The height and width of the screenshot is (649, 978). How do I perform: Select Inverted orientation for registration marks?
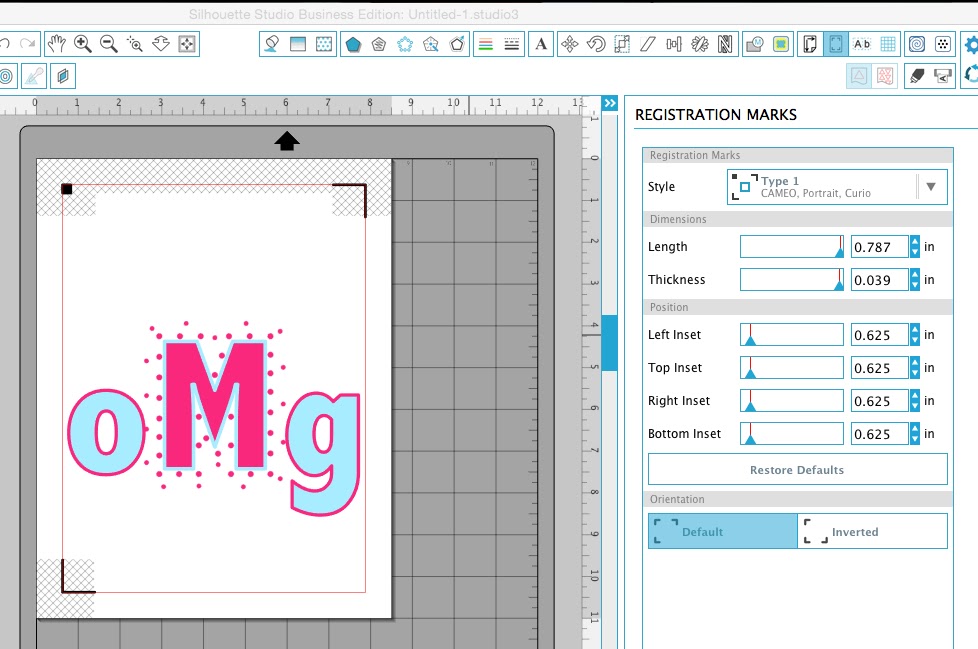coord(873,531)
